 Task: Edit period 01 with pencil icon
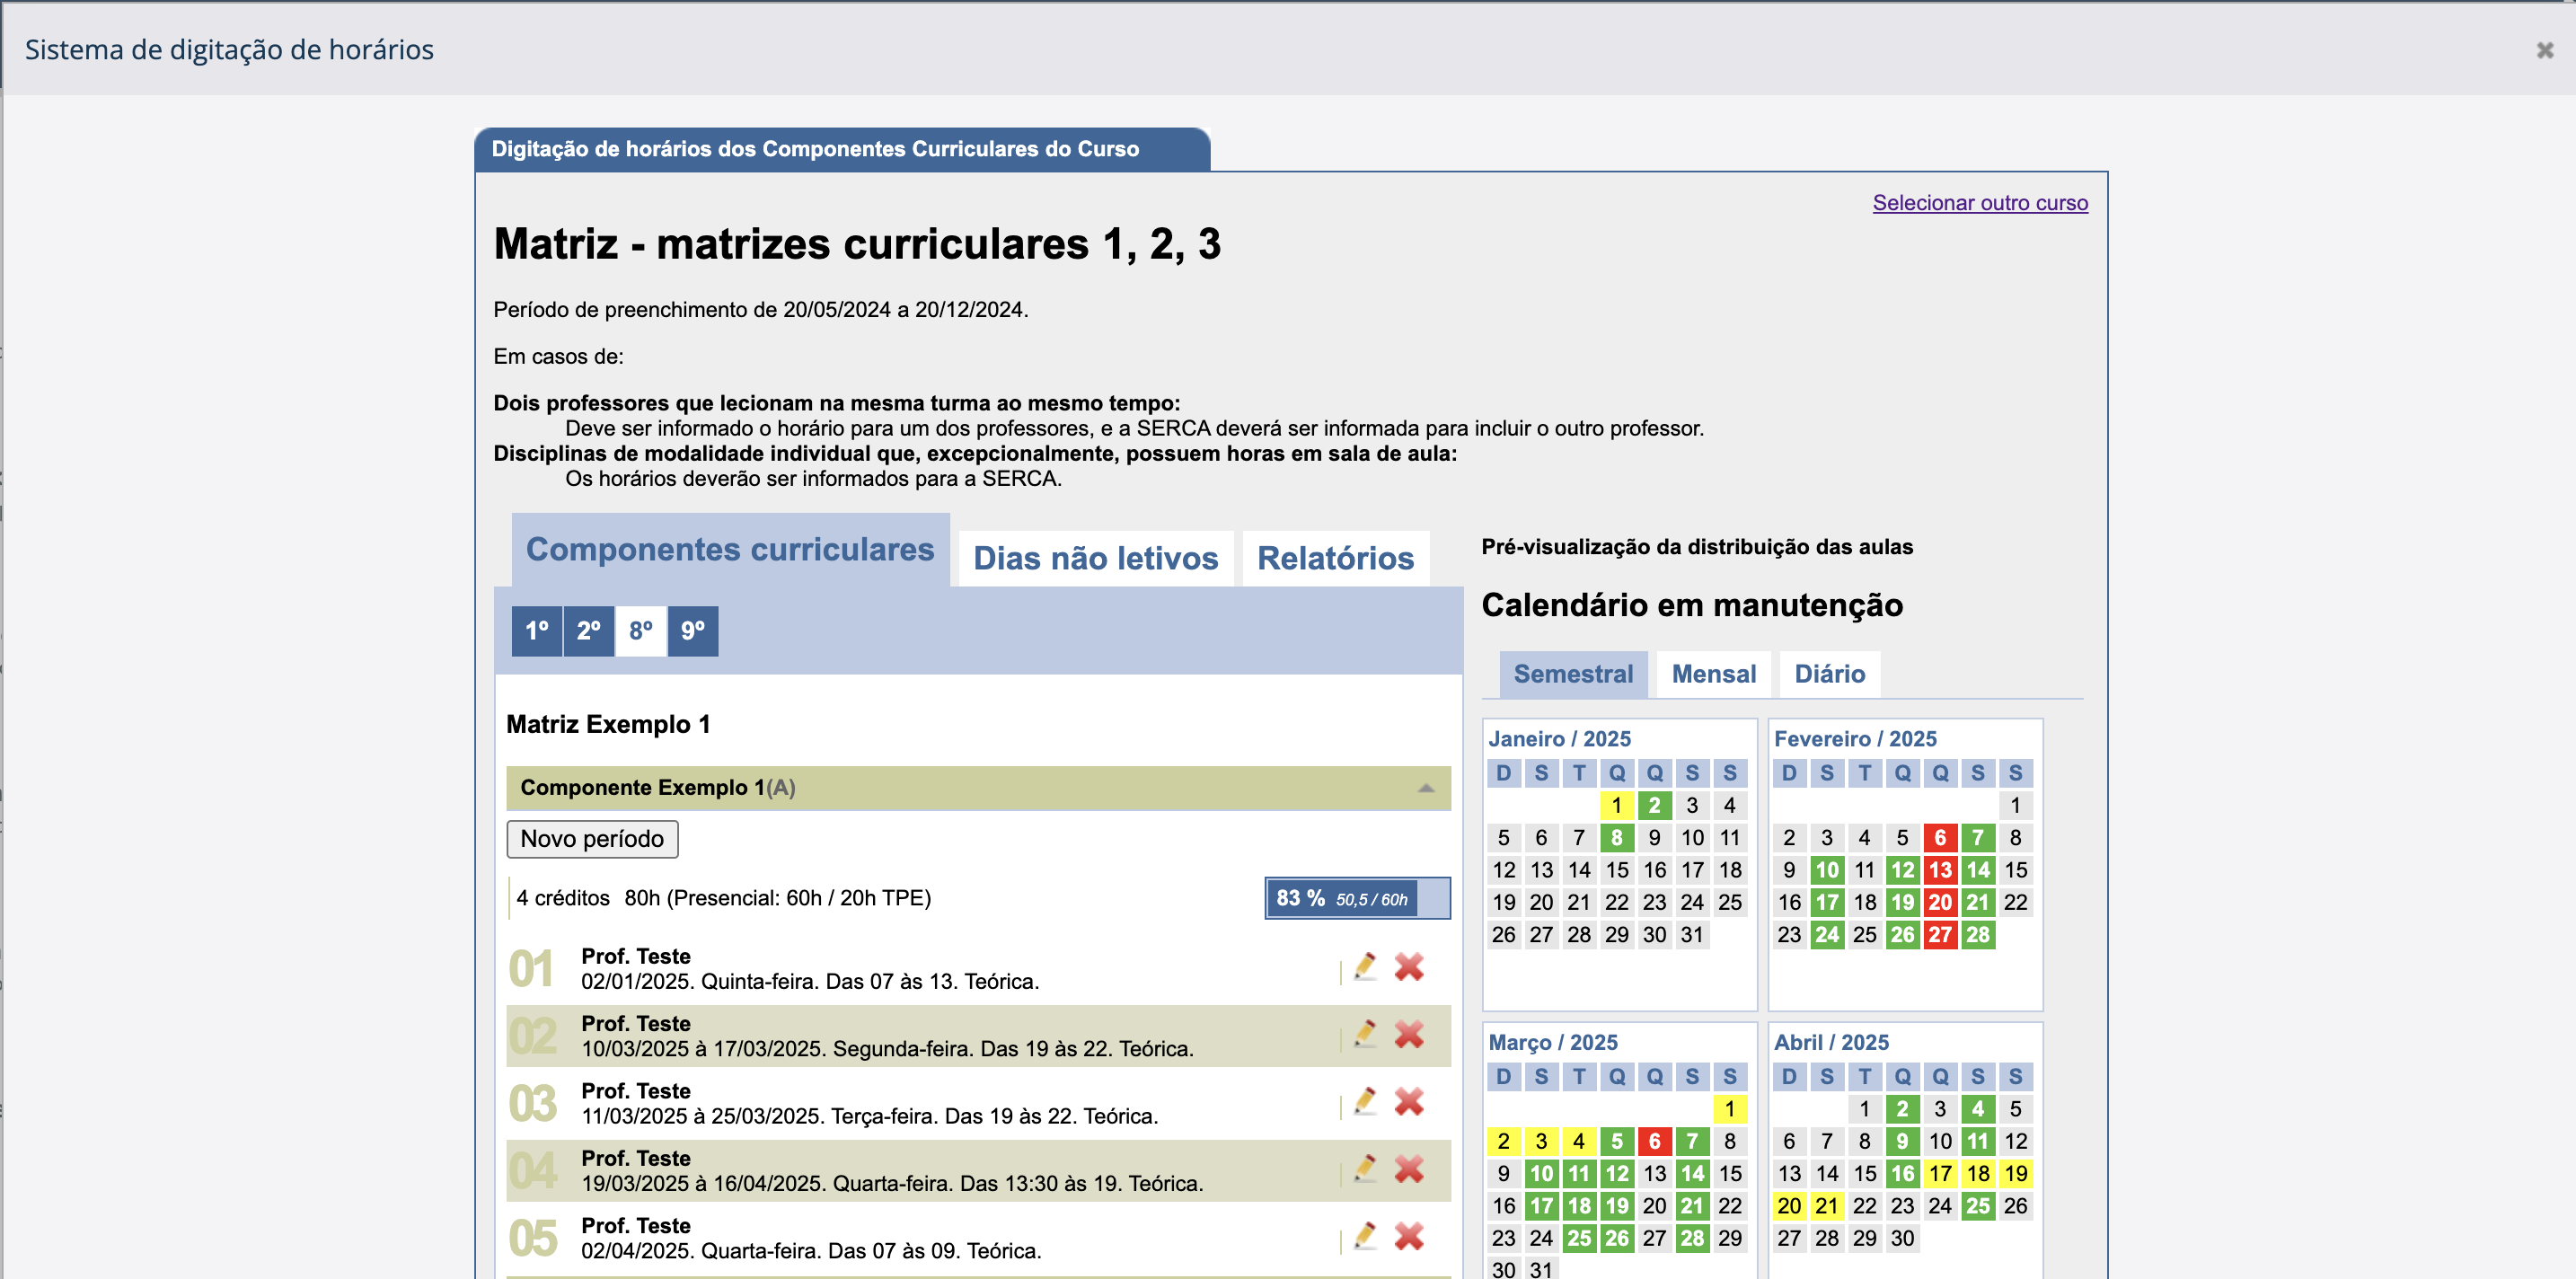pyautogui.click(x=1365, y=967)
